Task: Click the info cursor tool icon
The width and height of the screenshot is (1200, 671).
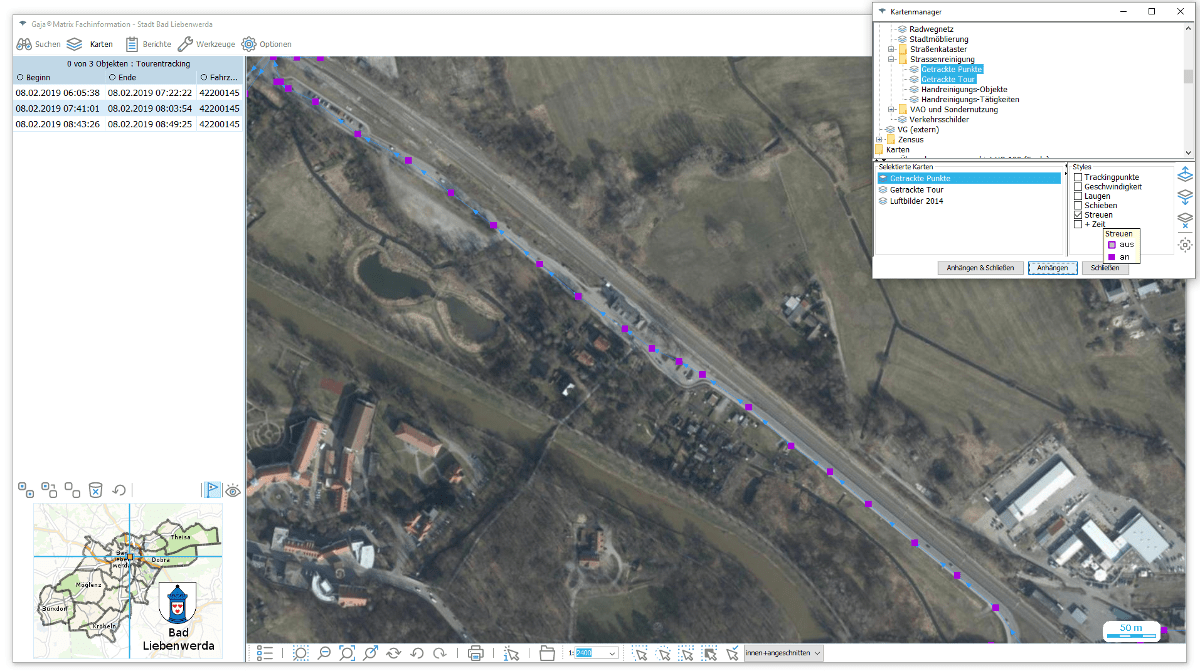Action: tap(511, 653)
